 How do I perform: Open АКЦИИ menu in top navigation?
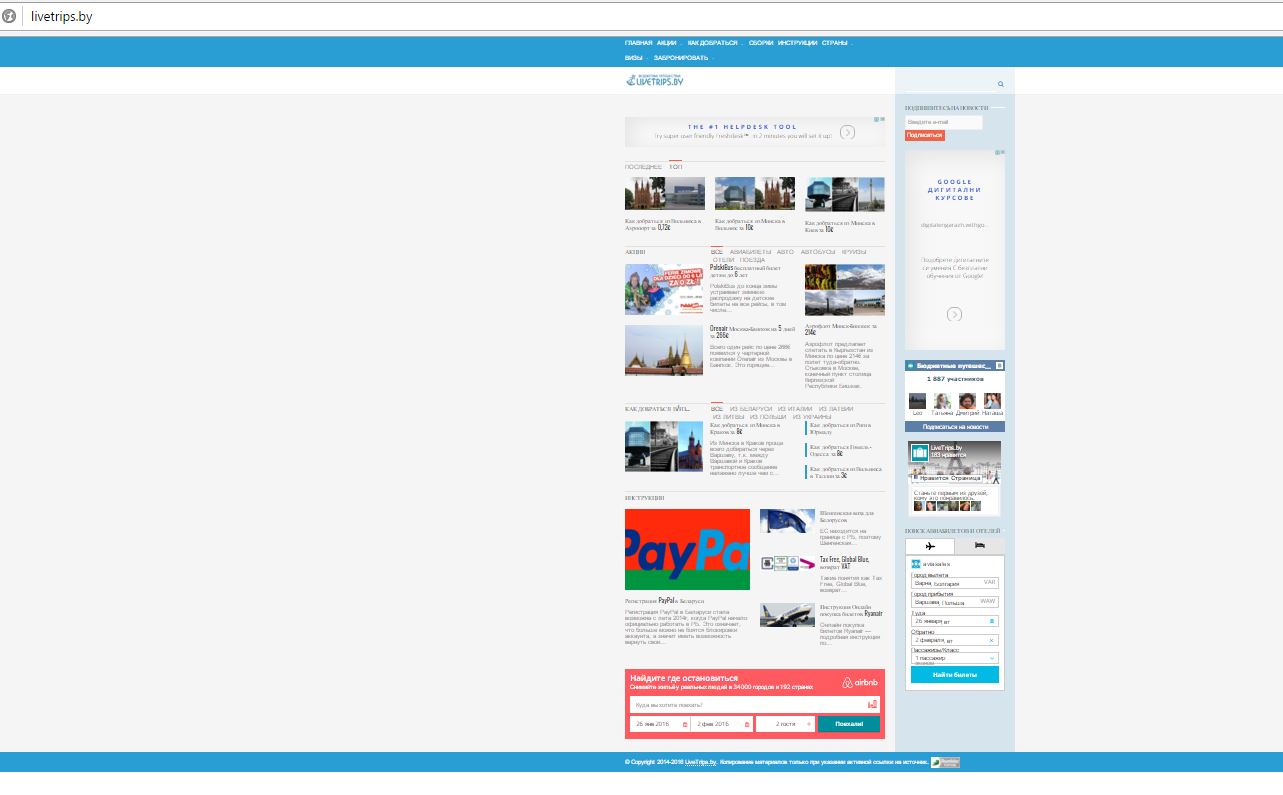667,43
